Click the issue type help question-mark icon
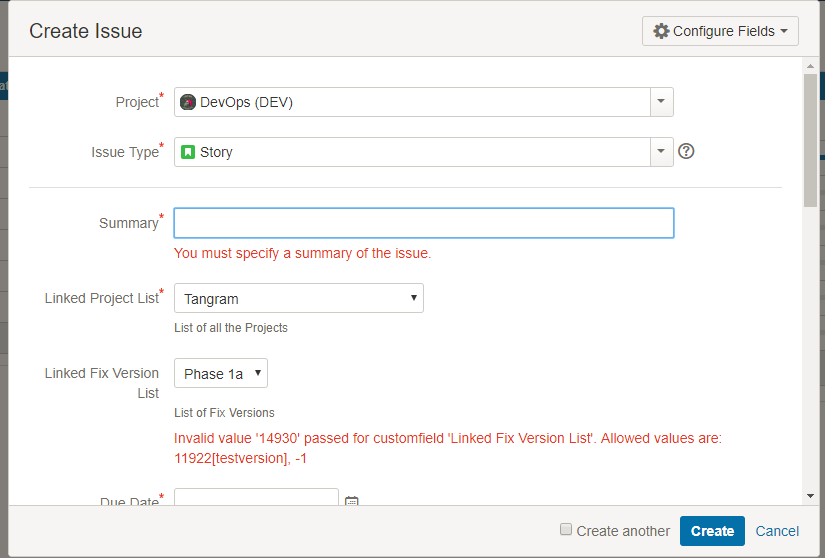 click(x=686, y=151)
